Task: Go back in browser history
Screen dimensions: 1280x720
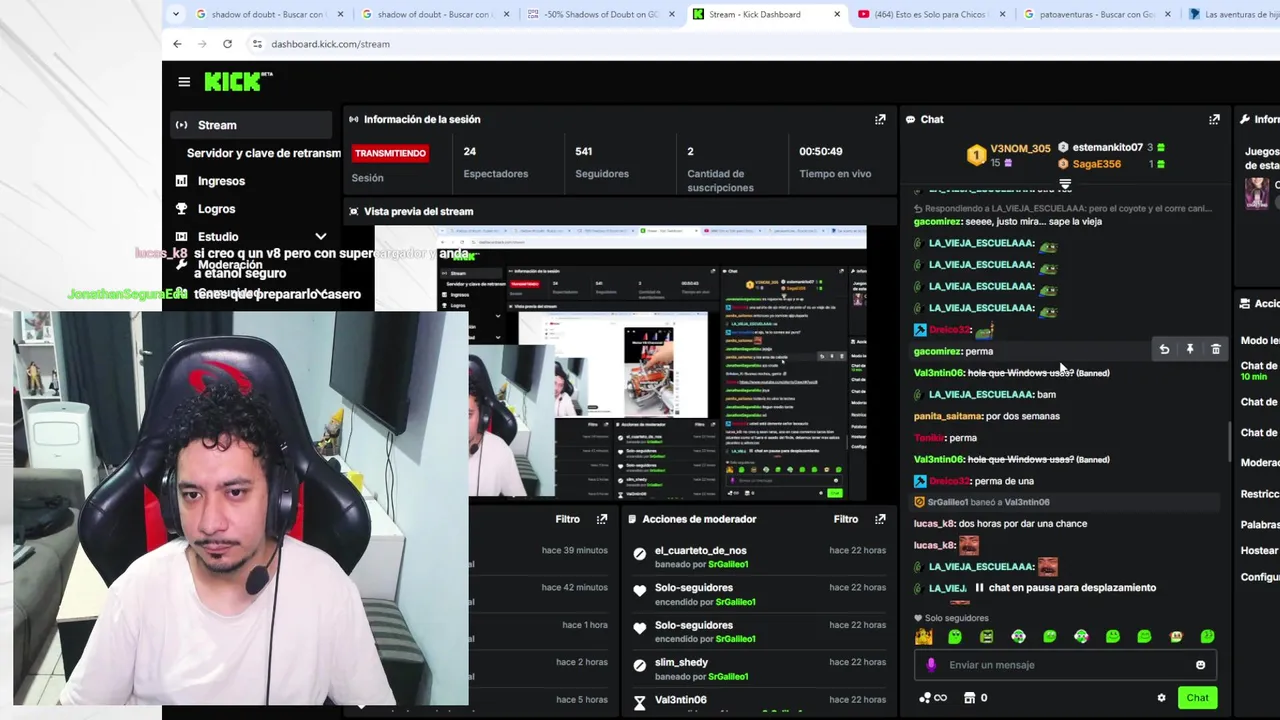Action: 177,44
